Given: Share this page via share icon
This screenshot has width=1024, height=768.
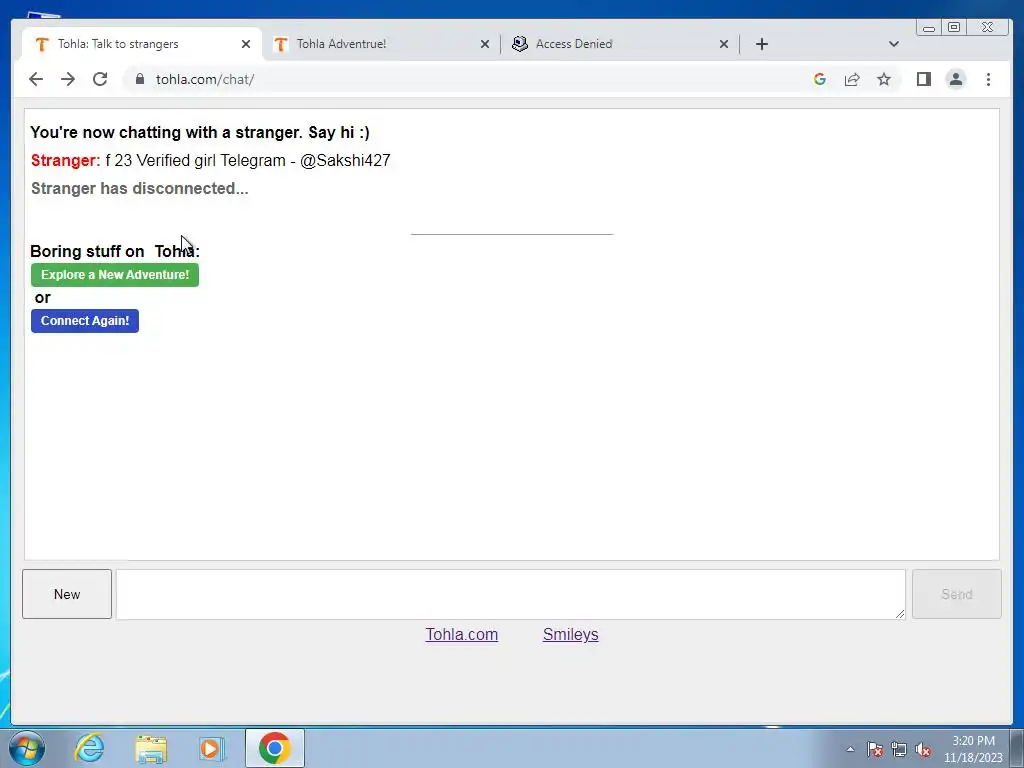Looking at the screenshot, I should tap(852, 79).
